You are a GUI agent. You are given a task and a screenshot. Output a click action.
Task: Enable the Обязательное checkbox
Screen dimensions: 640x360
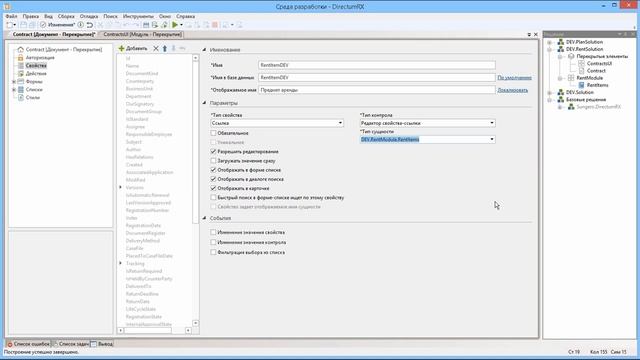pos(213,133)
